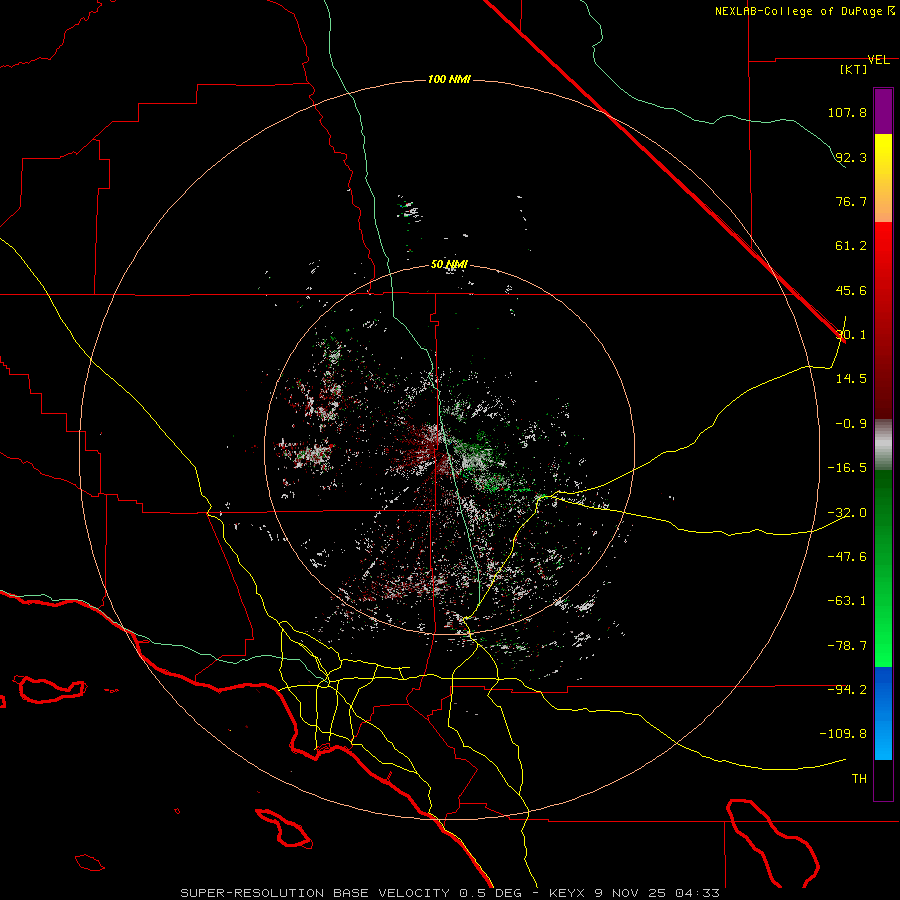Pick the purple segment of the color bar
900x900 pixels.
[x=883, y=111]
